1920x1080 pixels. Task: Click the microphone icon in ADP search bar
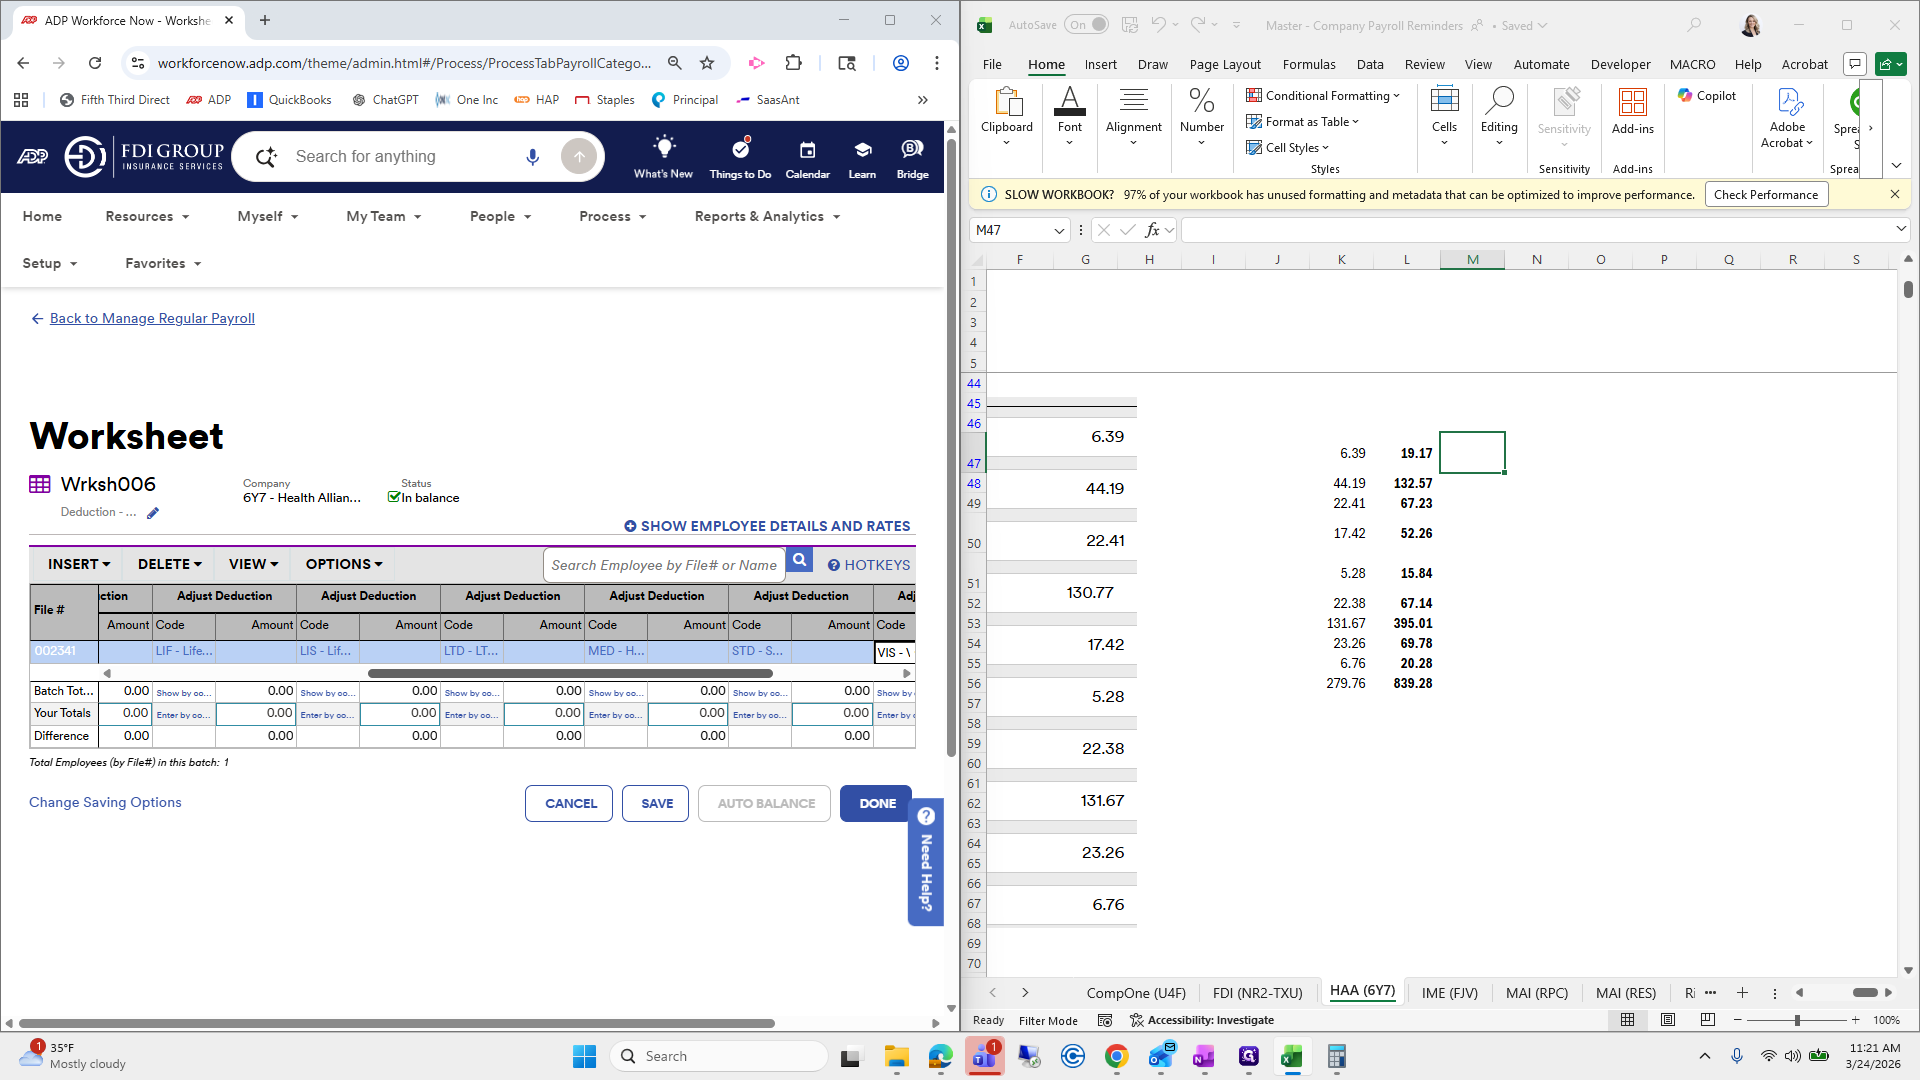point(532,156)
